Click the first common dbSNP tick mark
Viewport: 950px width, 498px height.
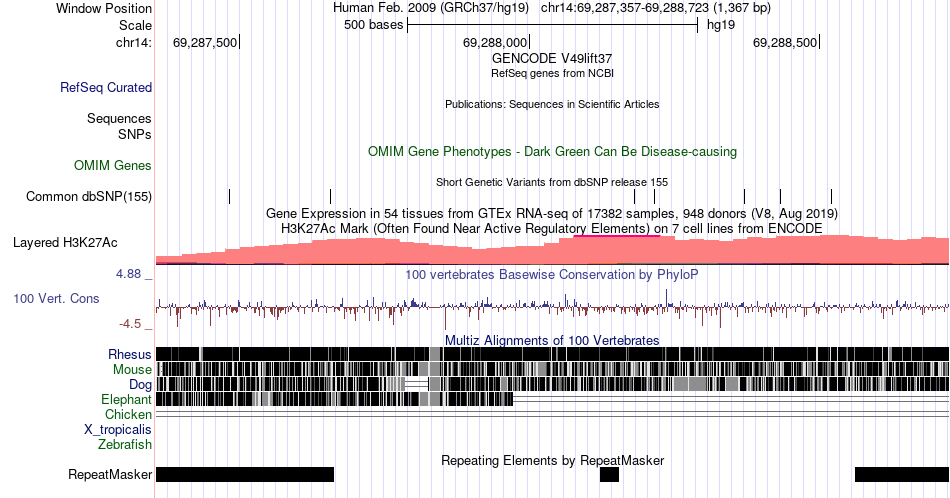[230, 196]
